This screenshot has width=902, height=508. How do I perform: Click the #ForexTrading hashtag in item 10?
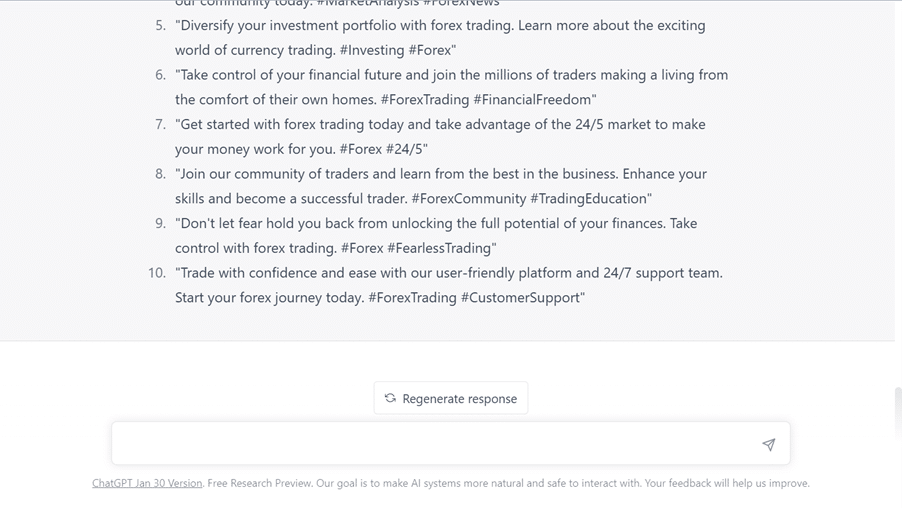coord(412,298)
